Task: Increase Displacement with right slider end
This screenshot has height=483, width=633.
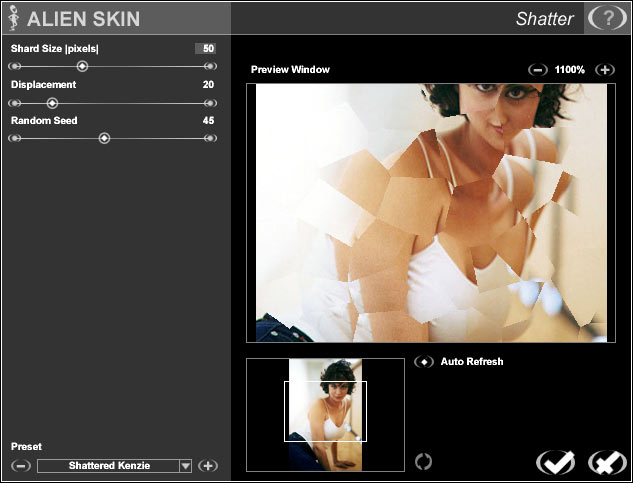Action: coord(210,103)
